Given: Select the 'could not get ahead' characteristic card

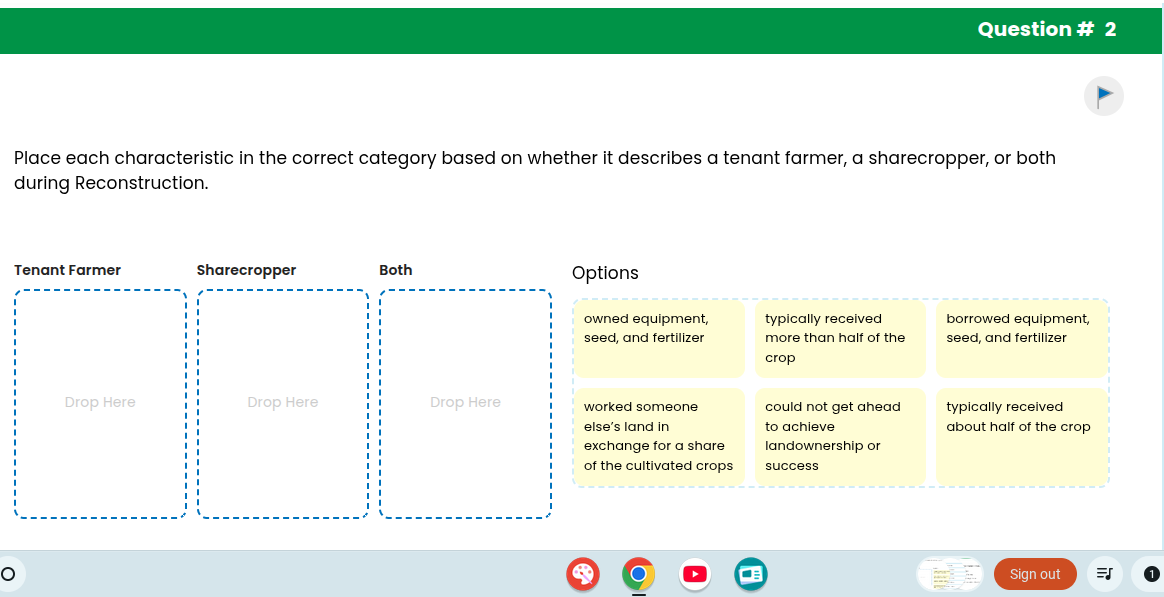Looking at the screenshot, I should [840, 436].
